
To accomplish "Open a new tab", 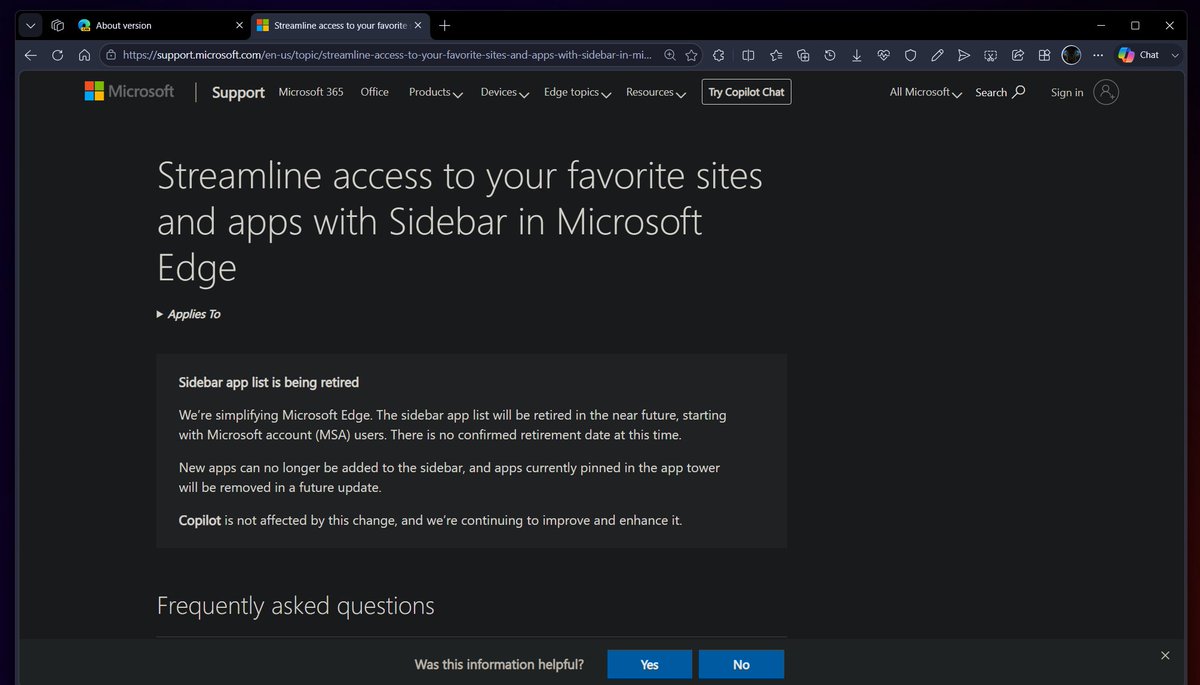I will tap(445, 25).
